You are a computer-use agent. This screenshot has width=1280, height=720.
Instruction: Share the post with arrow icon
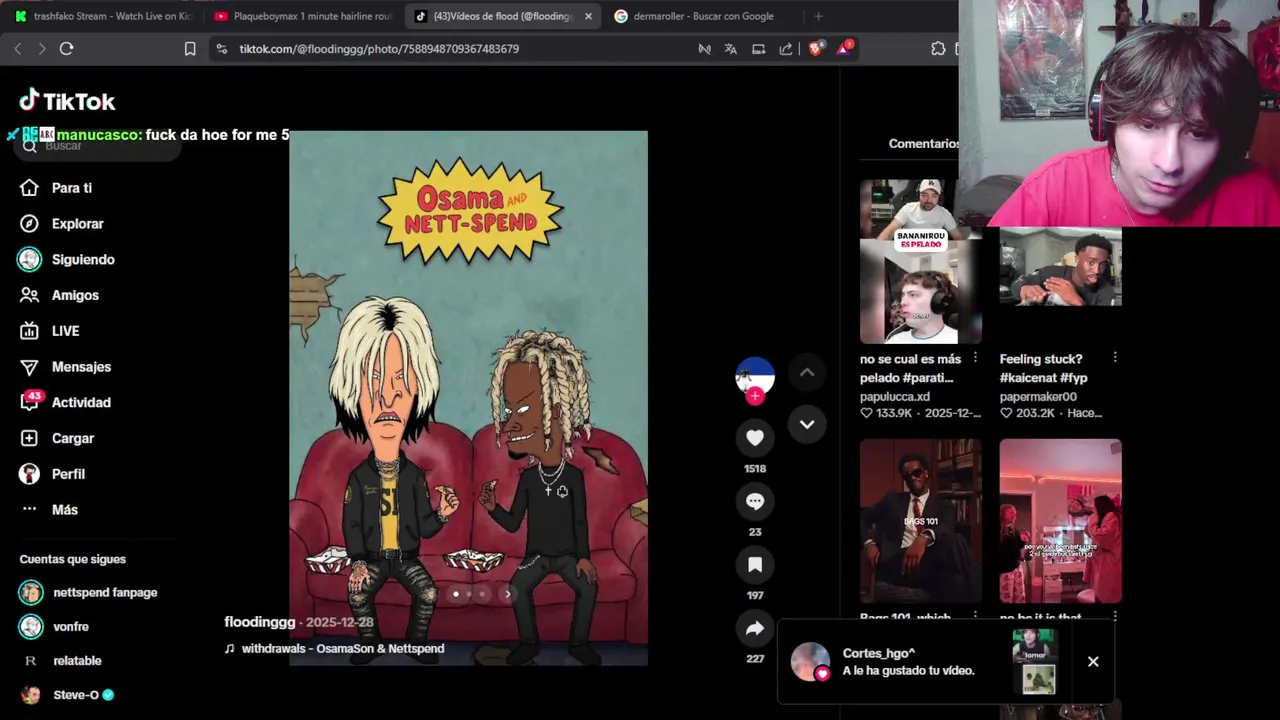[755, 628]
